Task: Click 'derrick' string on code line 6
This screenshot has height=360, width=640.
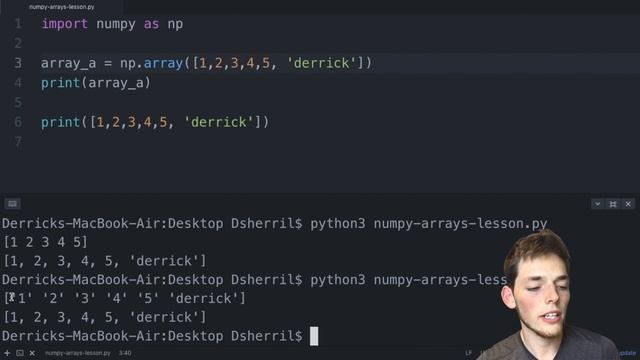Action: click(x=219, y=122)
